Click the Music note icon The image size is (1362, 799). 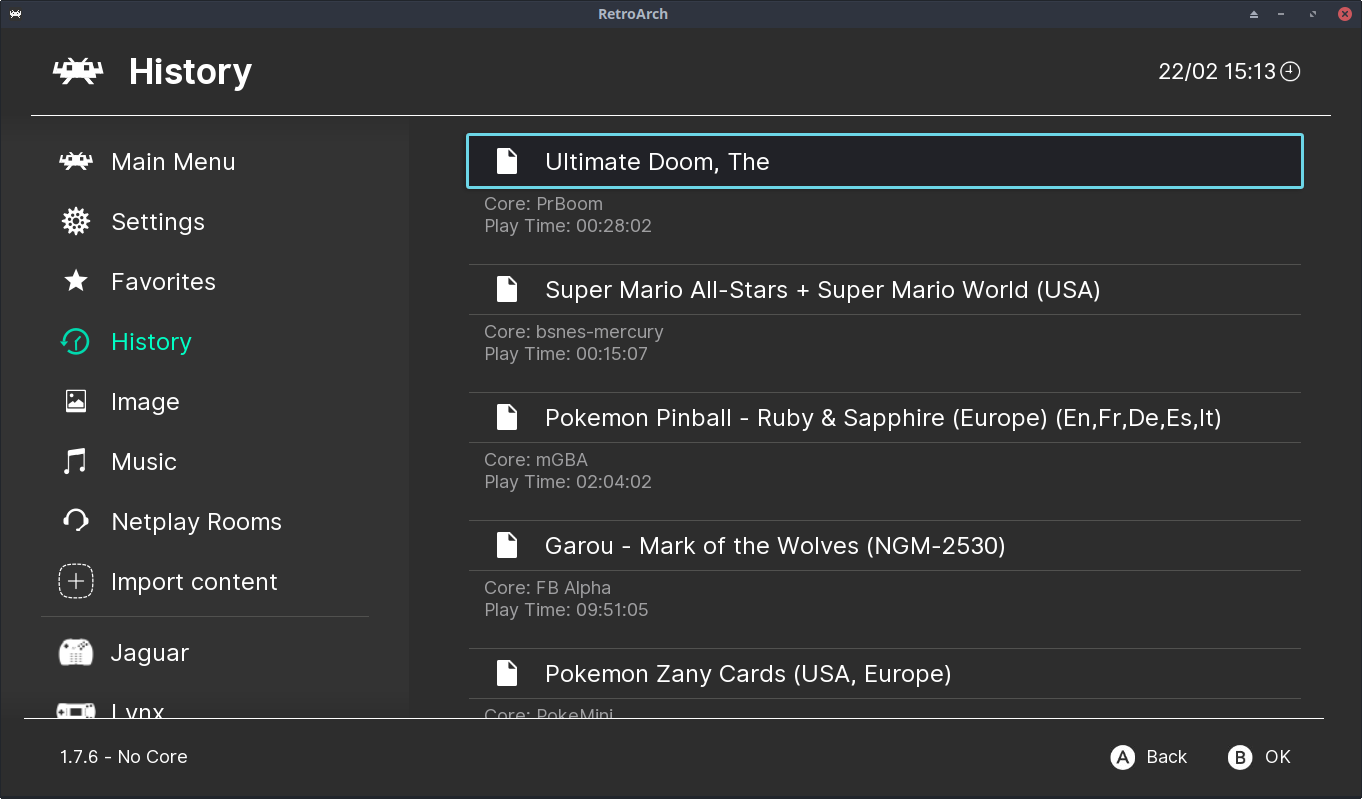click(75, 462)
